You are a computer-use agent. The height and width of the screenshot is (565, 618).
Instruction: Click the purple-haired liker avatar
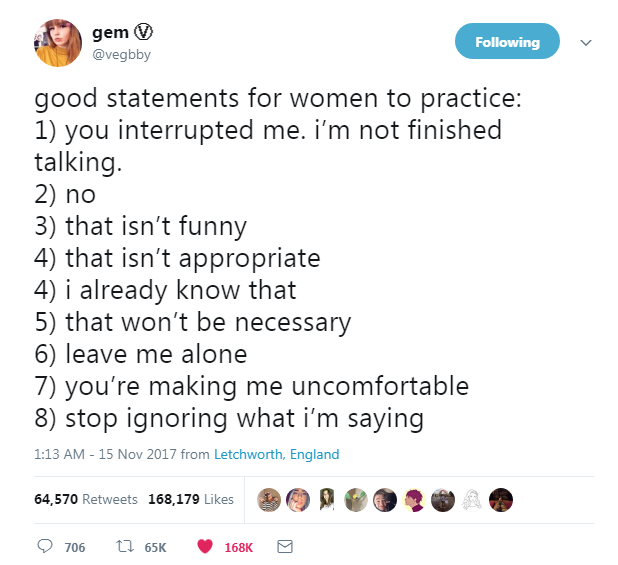(x=414, y=499)
